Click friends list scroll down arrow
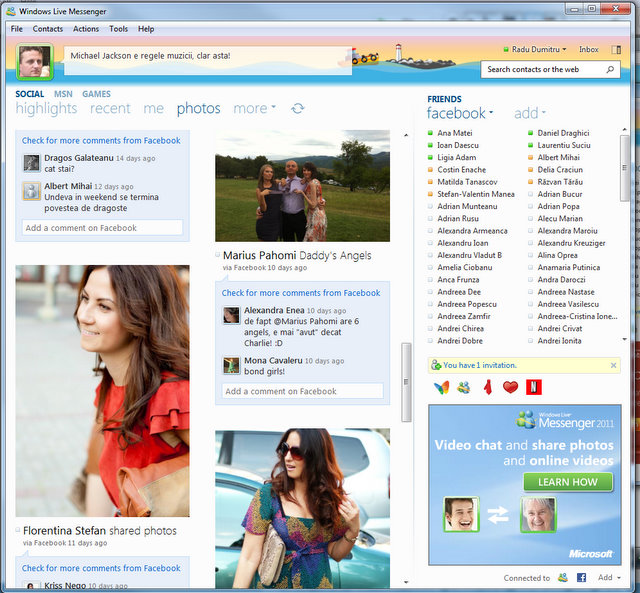The image size is (640, 593). [x=624, y=340]
